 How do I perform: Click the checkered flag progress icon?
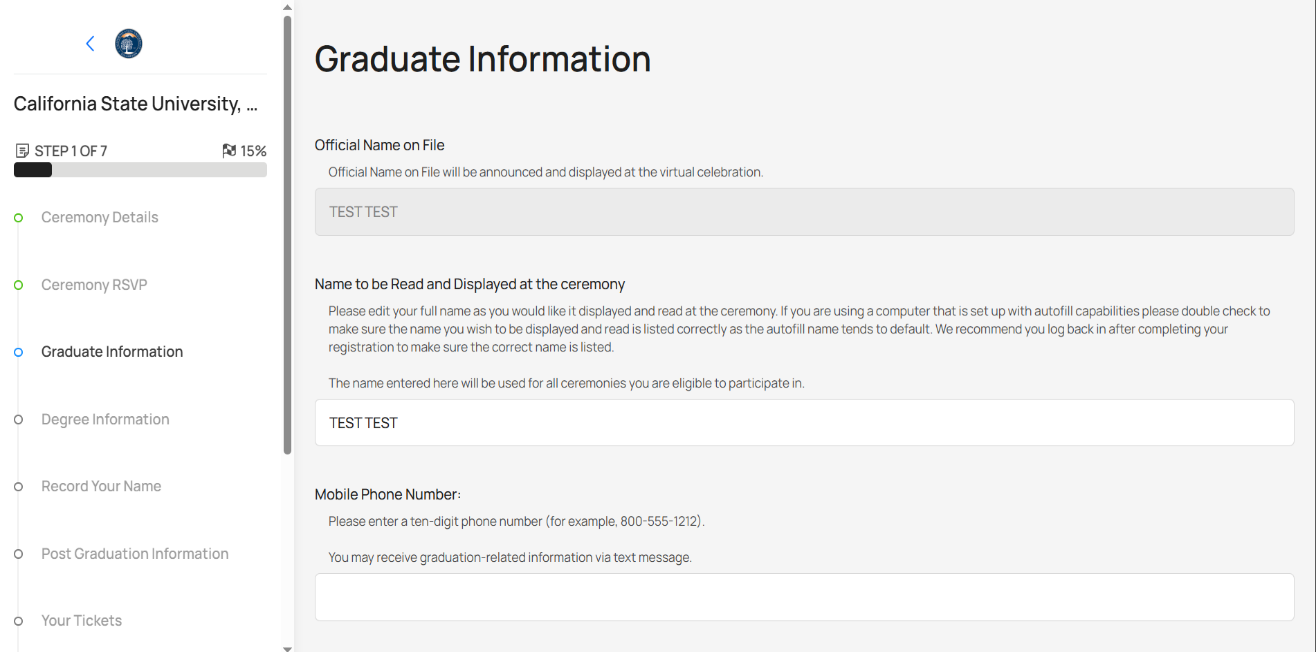coord(229,151)
